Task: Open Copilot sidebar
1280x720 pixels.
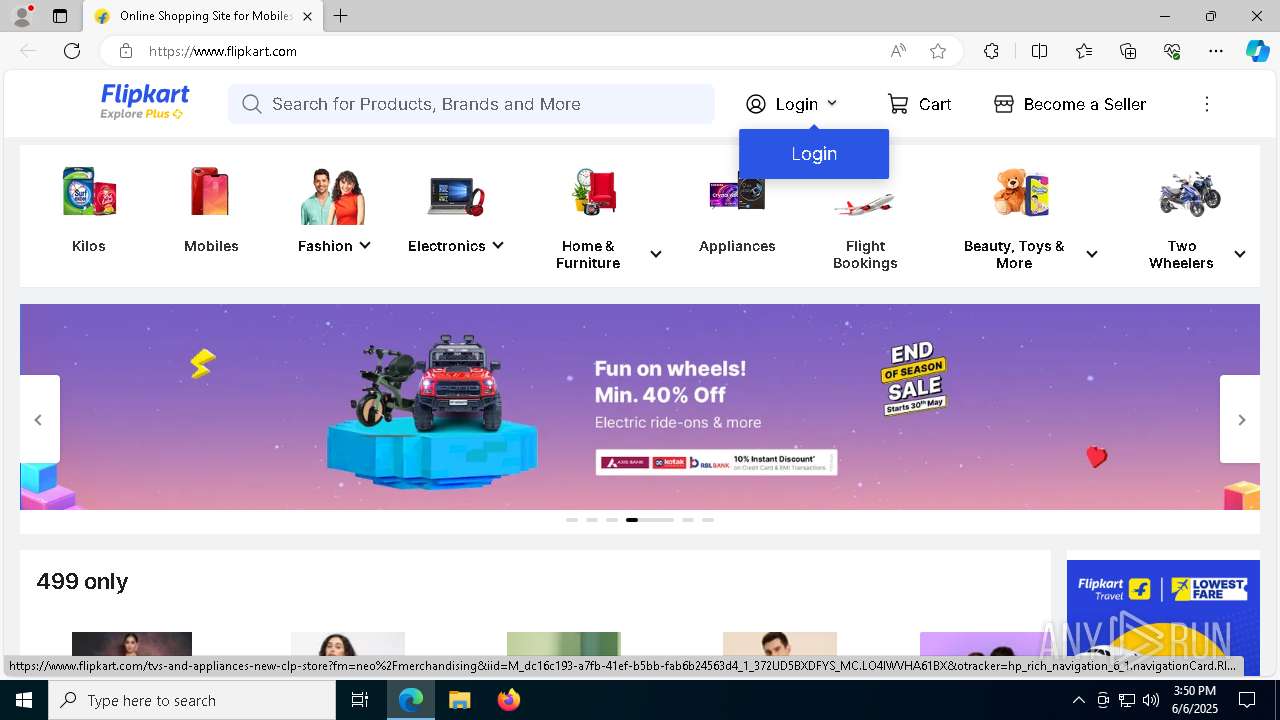Action: tap(1258, 51)
